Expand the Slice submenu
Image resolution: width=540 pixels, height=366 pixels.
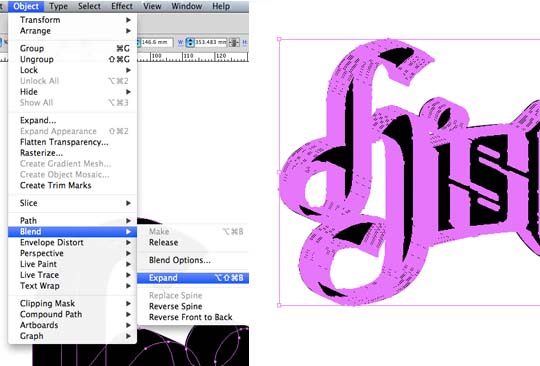point(72,203)
